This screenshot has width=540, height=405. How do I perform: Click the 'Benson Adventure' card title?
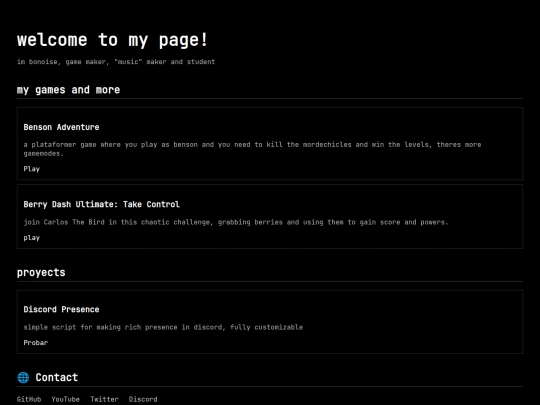coord(61,127)
